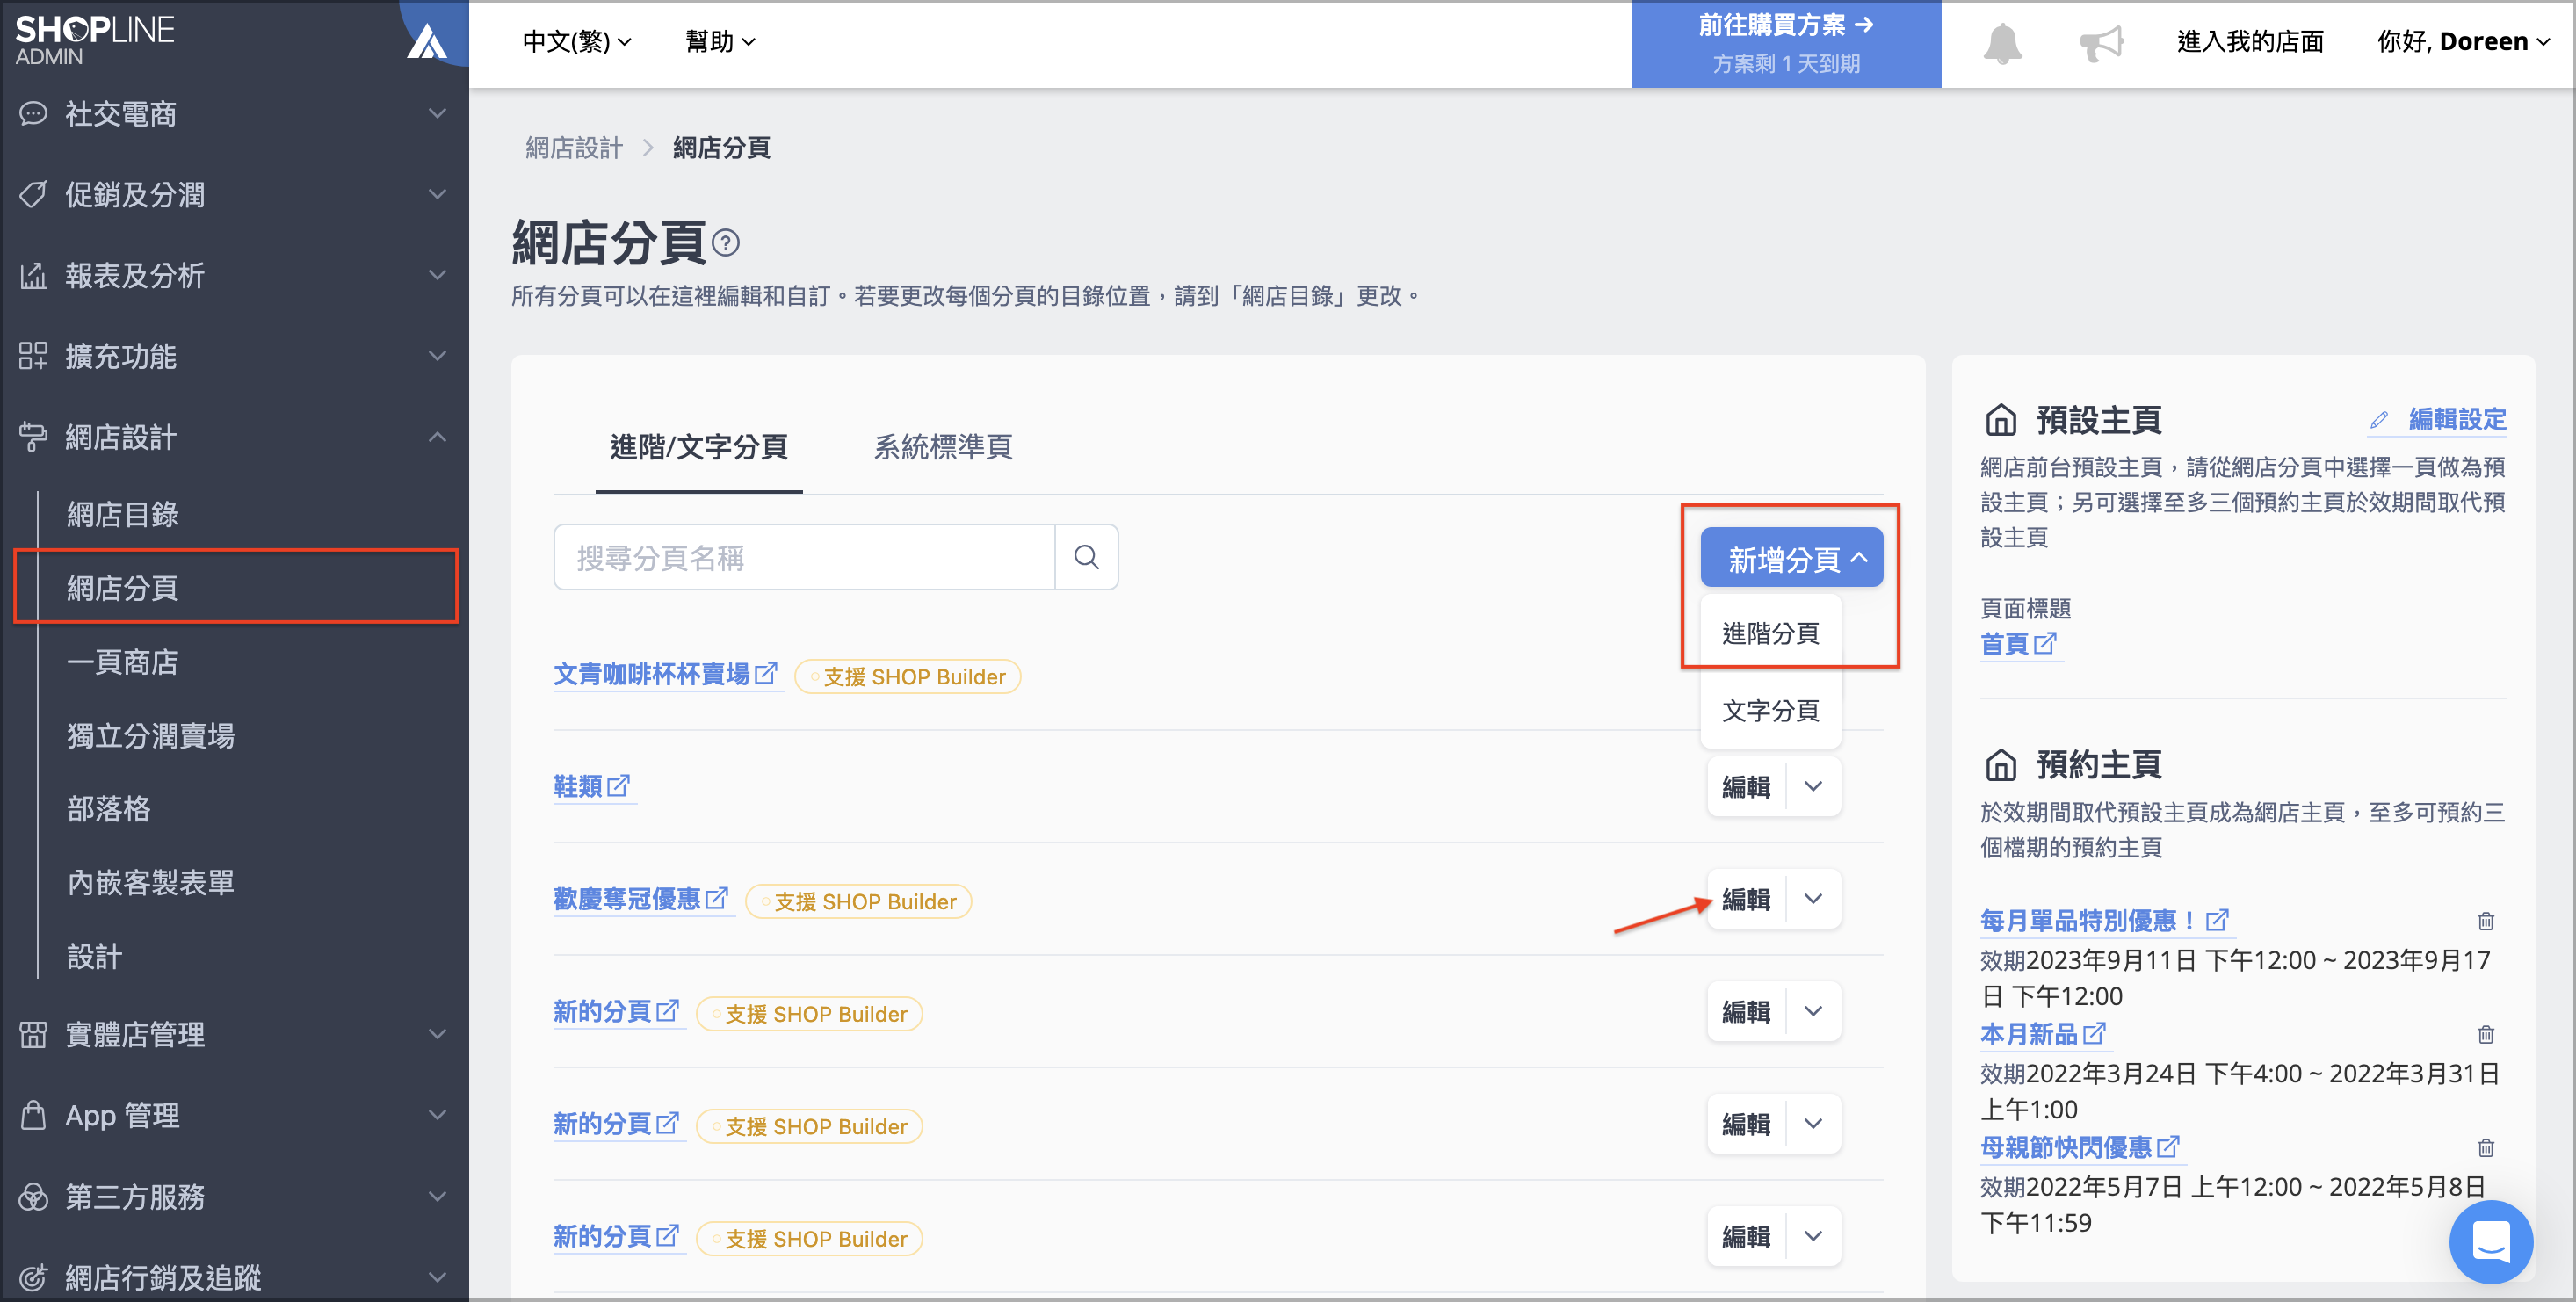Collapse the 網店設計 sidebar section

point(437,437)
